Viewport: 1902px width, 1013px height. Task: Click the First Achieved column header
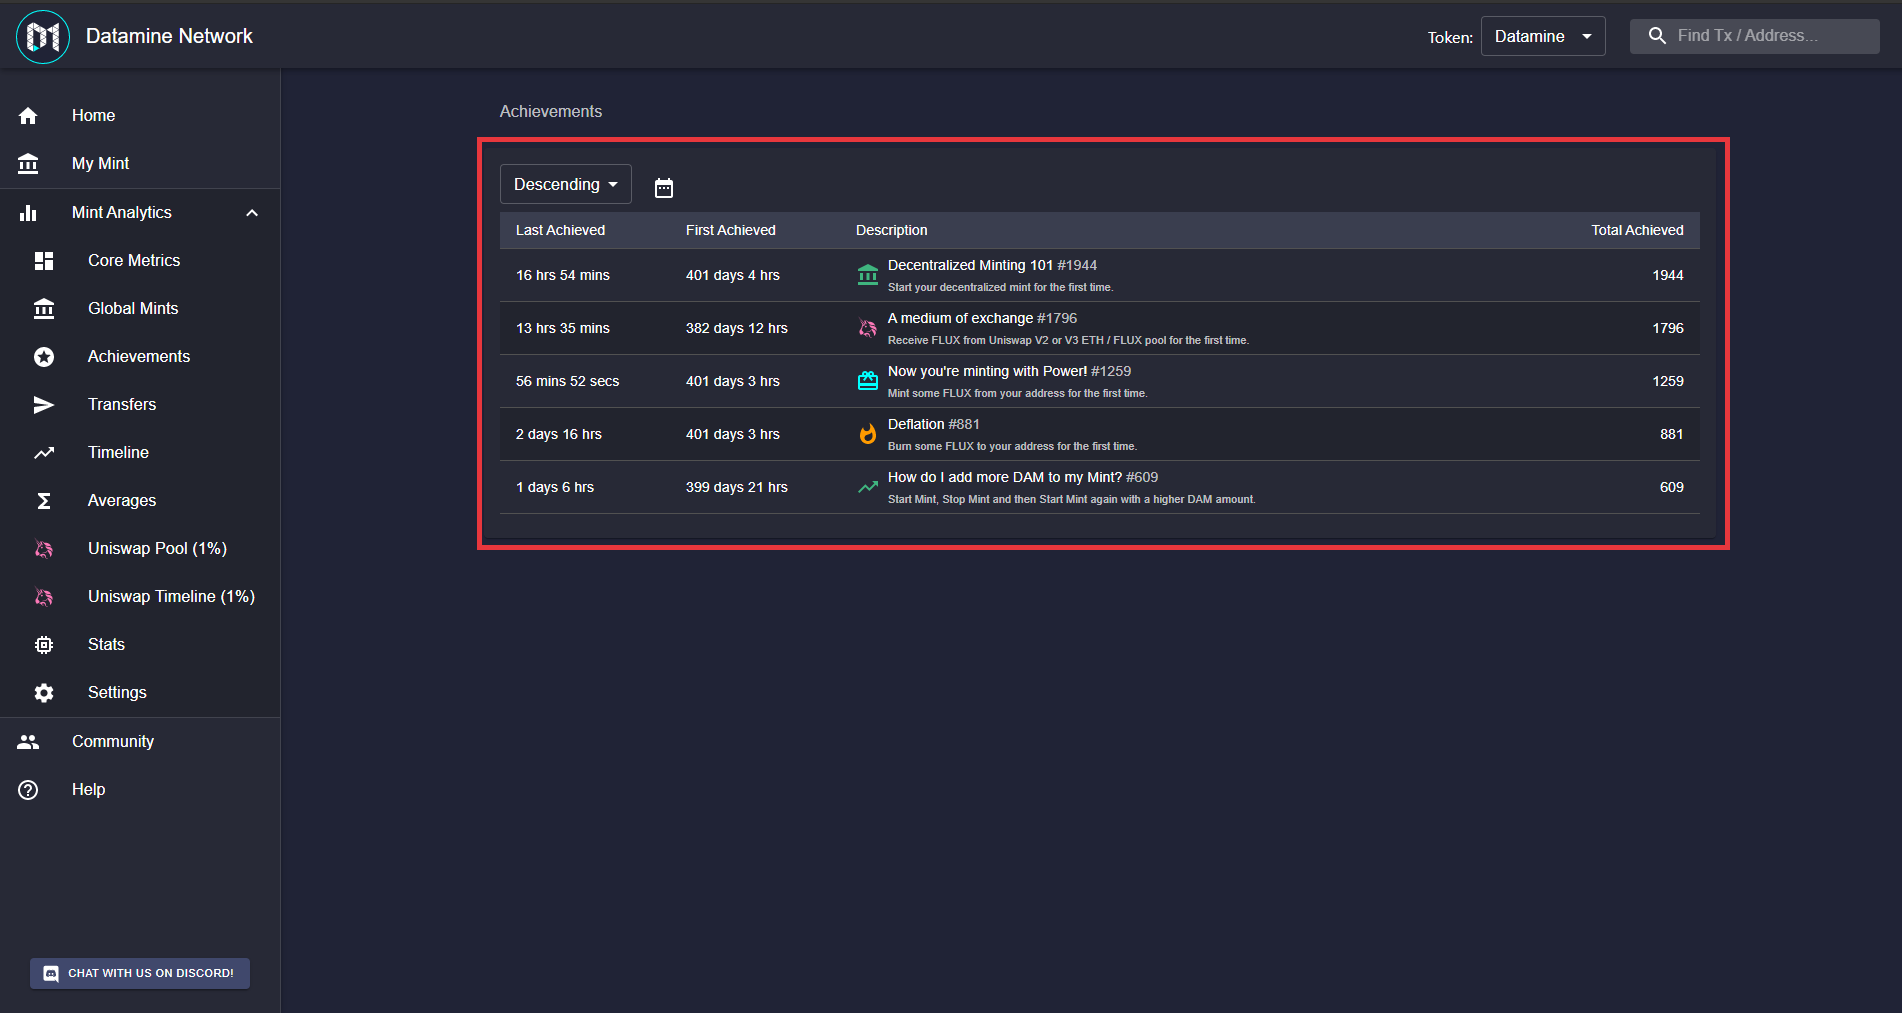coord(730,230)
